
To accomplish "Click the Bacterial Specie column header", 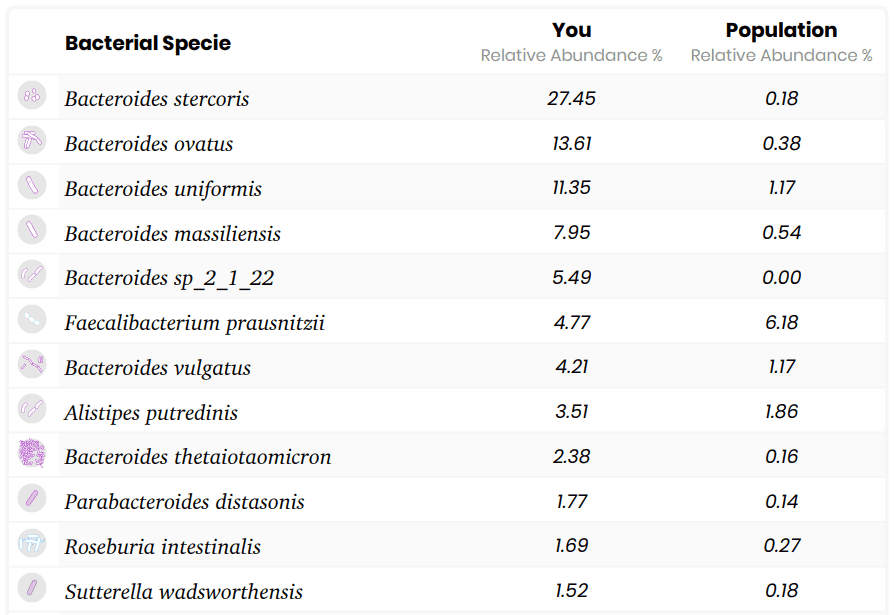I will 148,43.
